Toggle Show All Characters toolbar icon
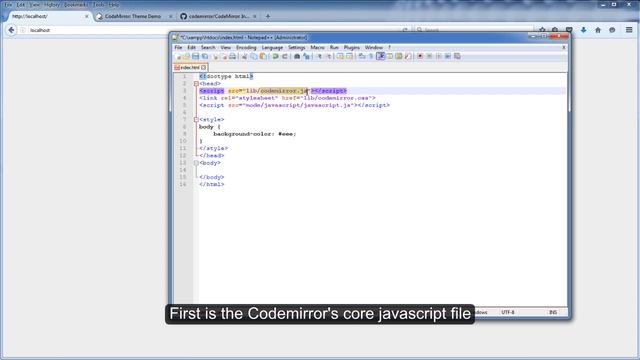The width and height of the screenshot is (640, 360). (371, 56)
